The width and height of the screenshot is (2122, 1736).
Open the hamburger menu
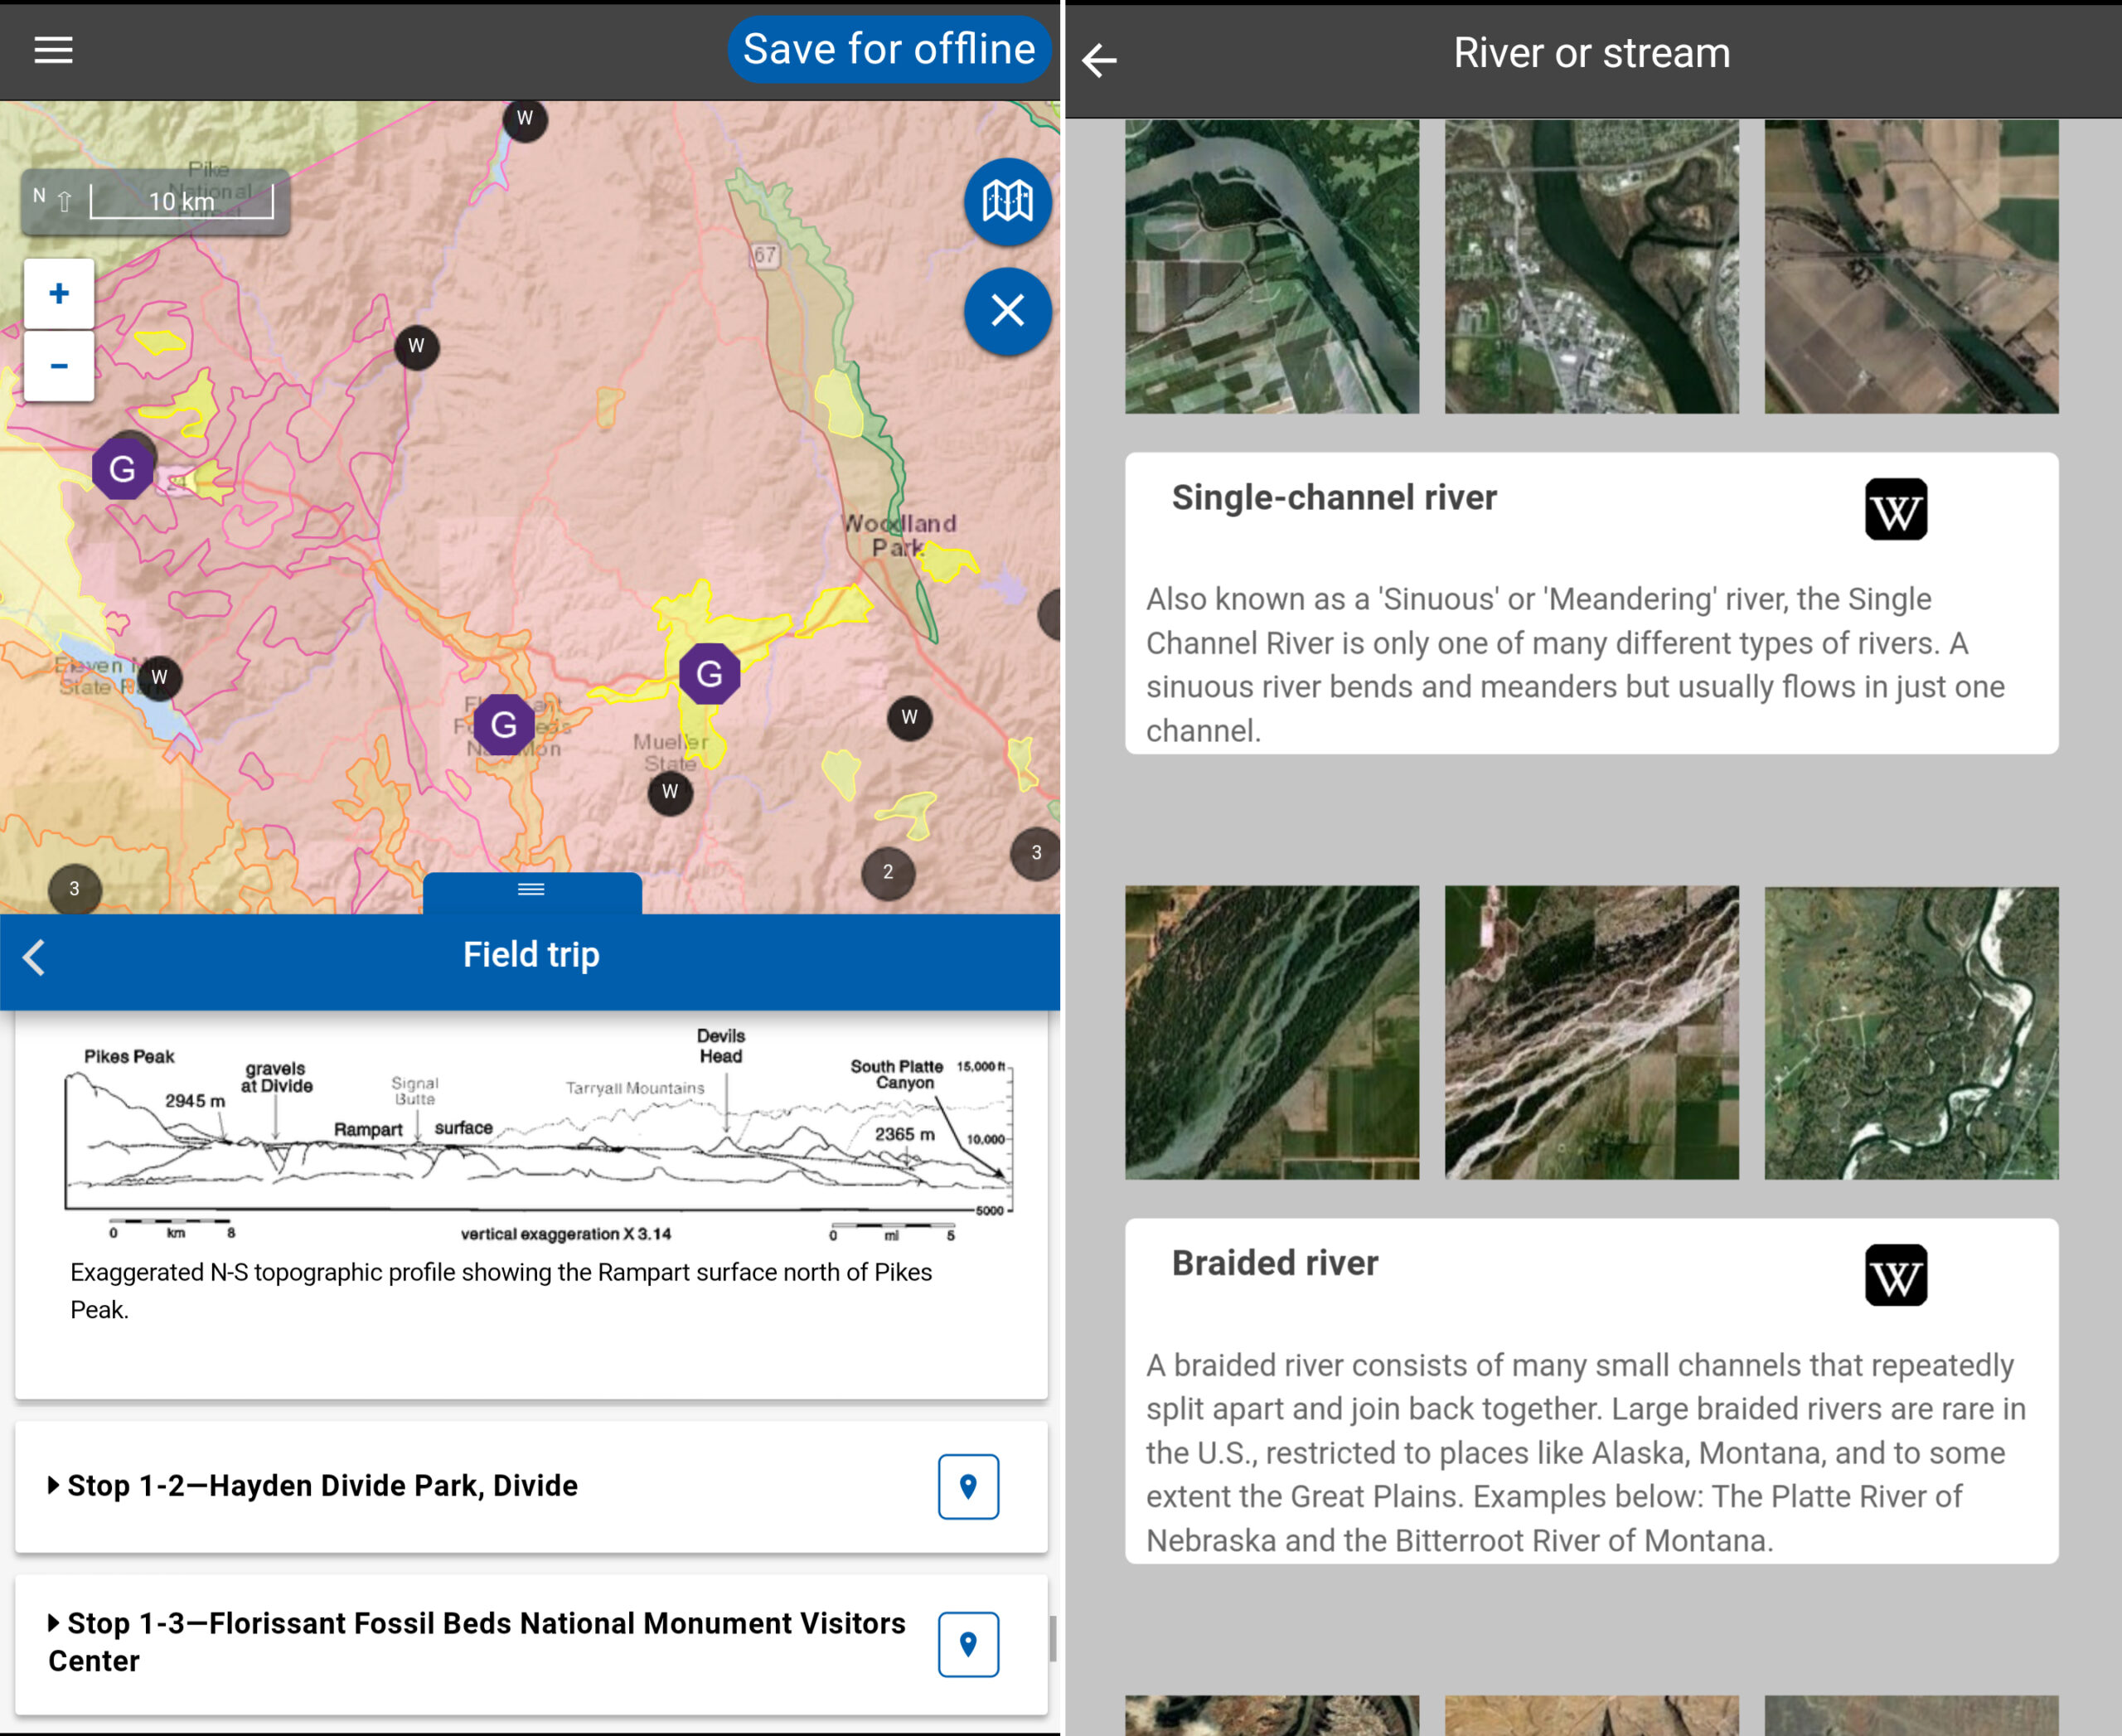coord(53,50)
